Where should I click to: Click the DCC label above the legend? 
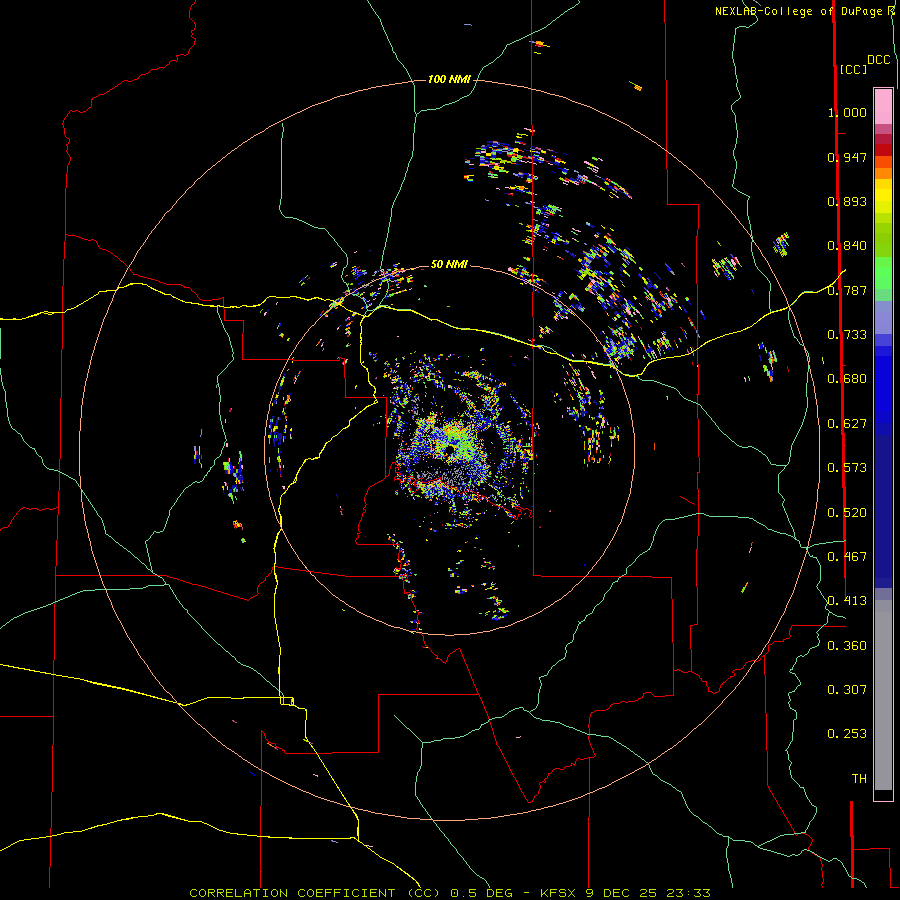(878, 60)
